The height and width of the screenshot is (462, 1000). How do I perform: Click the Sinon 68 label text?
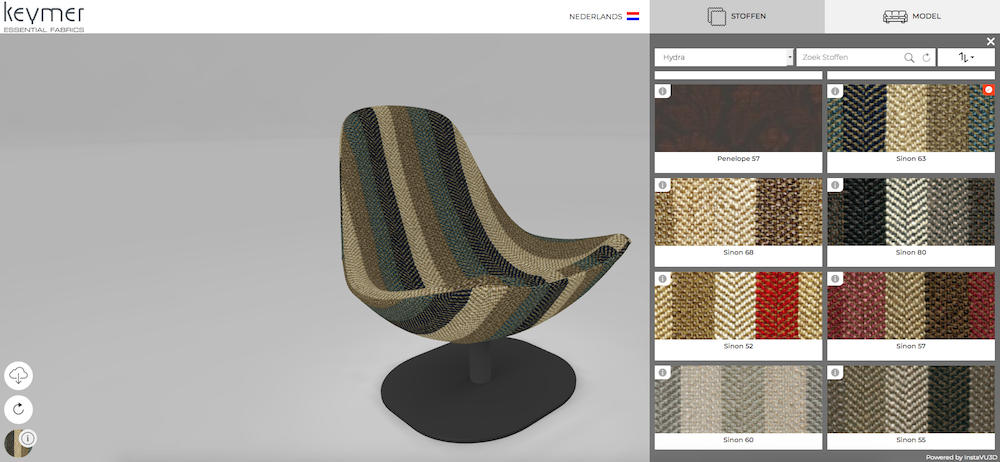[739, 253]
